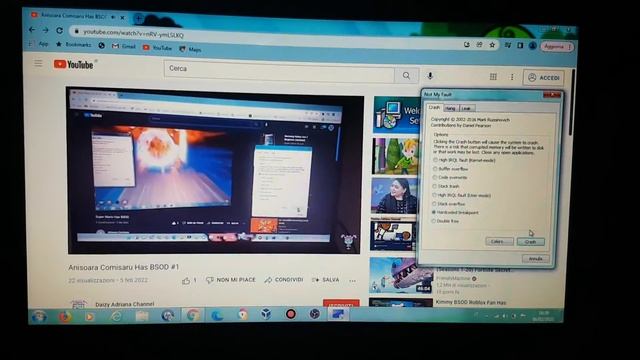Open YouTube apps grid
The image size is (640, 360).
(x=493, y=76)
